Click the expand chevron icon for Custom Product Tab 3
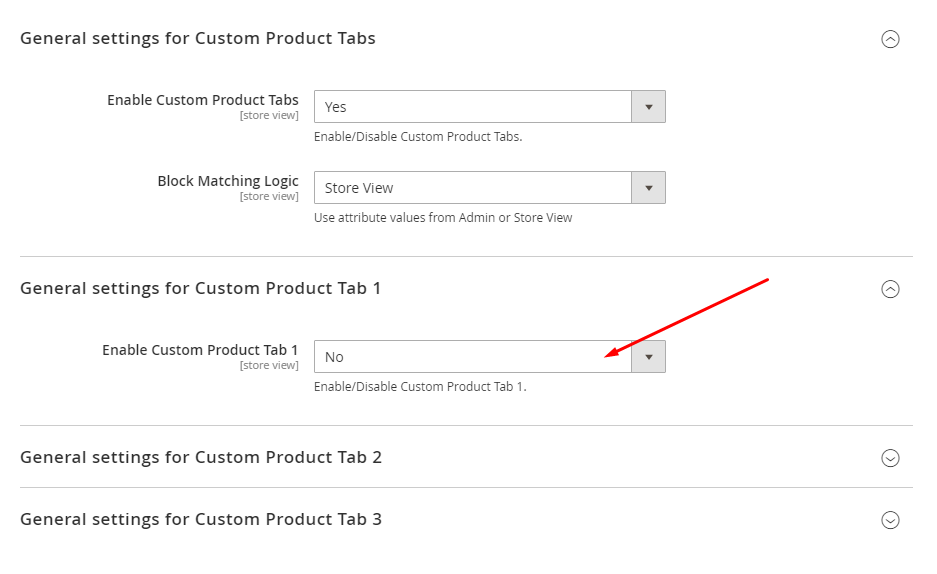The height and width of the screenshot is (574, 937). coord(890,520)
